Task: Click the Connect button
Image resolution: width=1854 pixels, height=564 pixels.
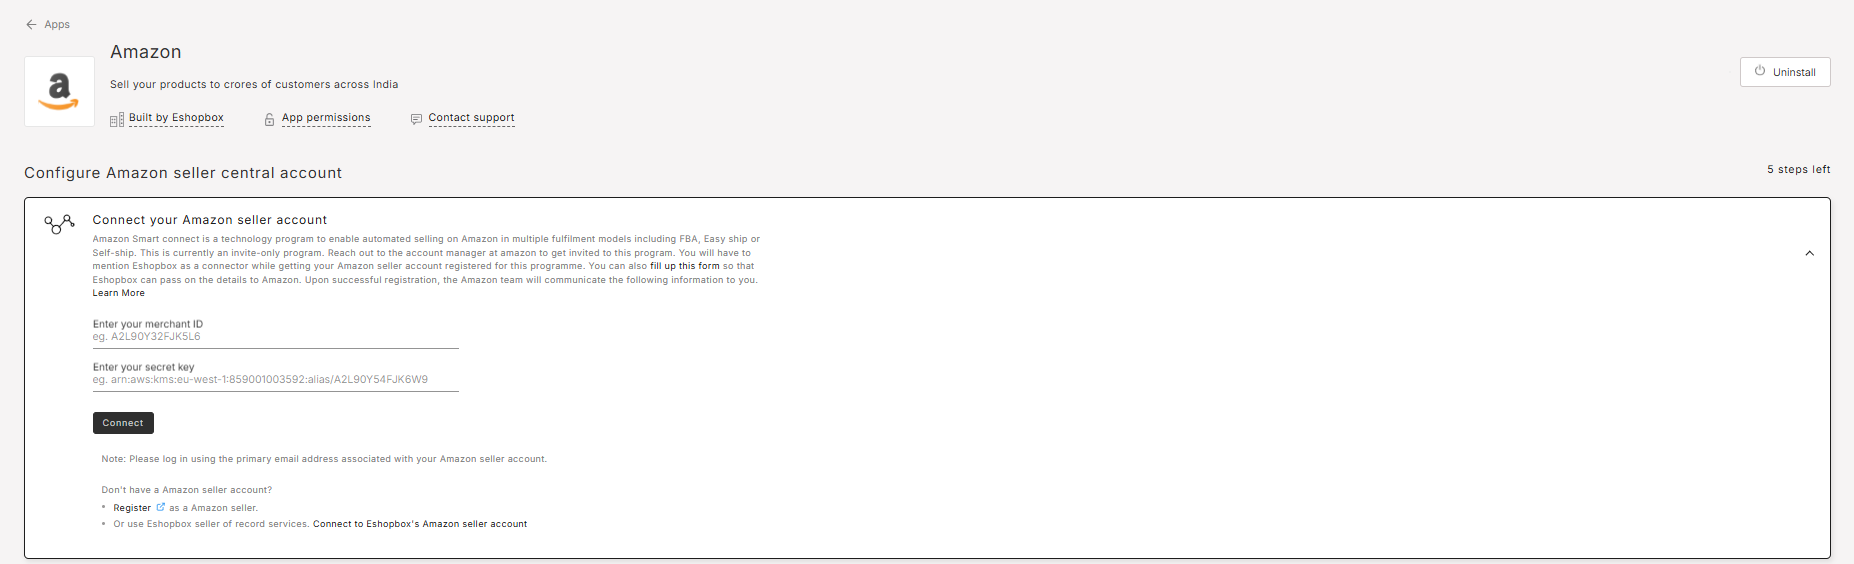Action: [x=123, y=423]
